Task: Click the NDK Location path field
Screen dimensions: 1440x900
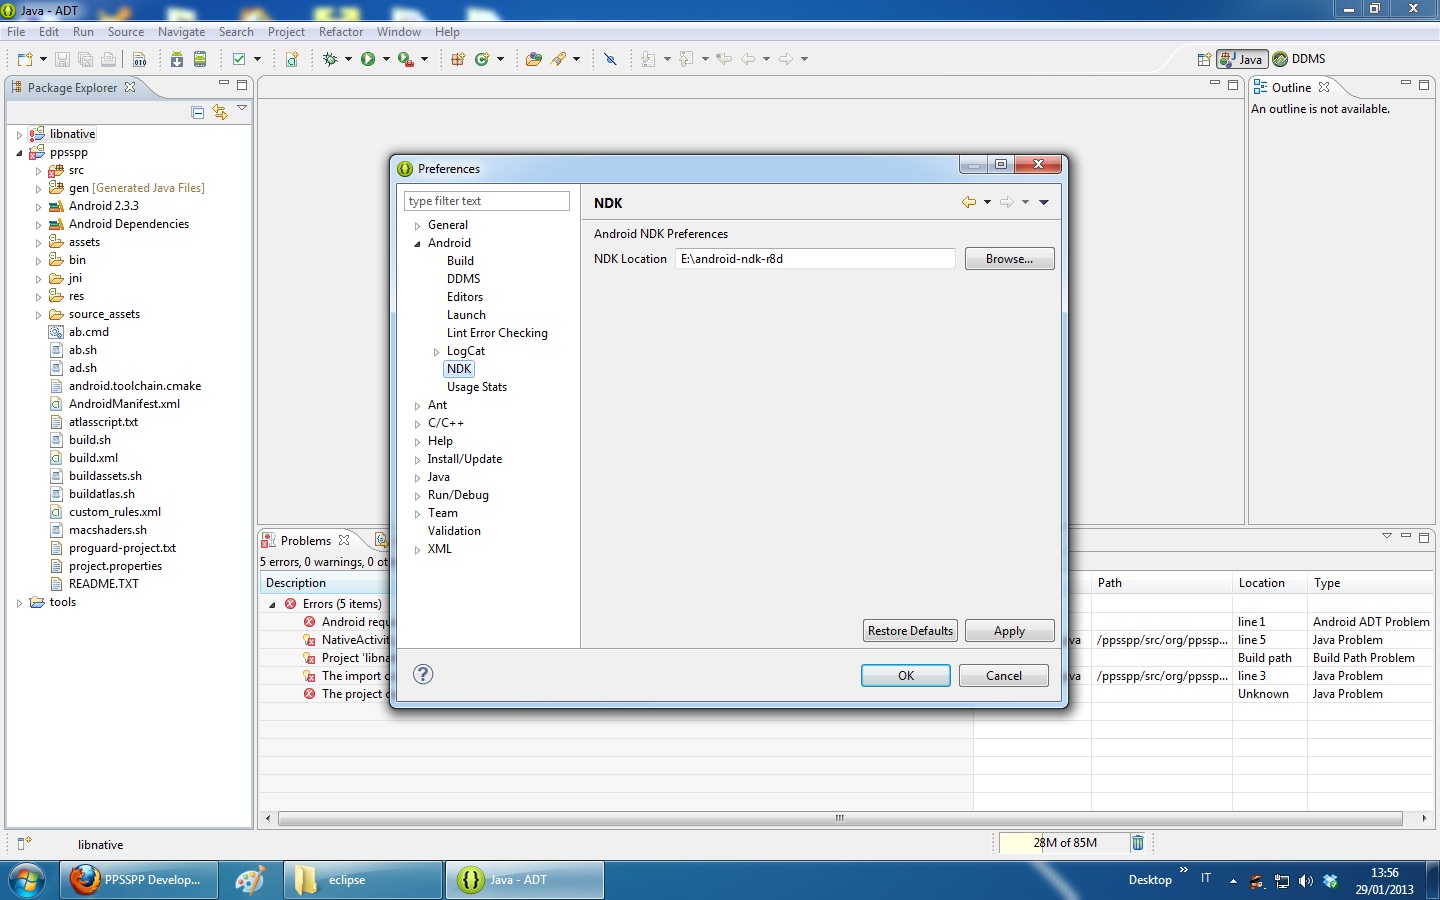Action: click(x=815, y=259)
